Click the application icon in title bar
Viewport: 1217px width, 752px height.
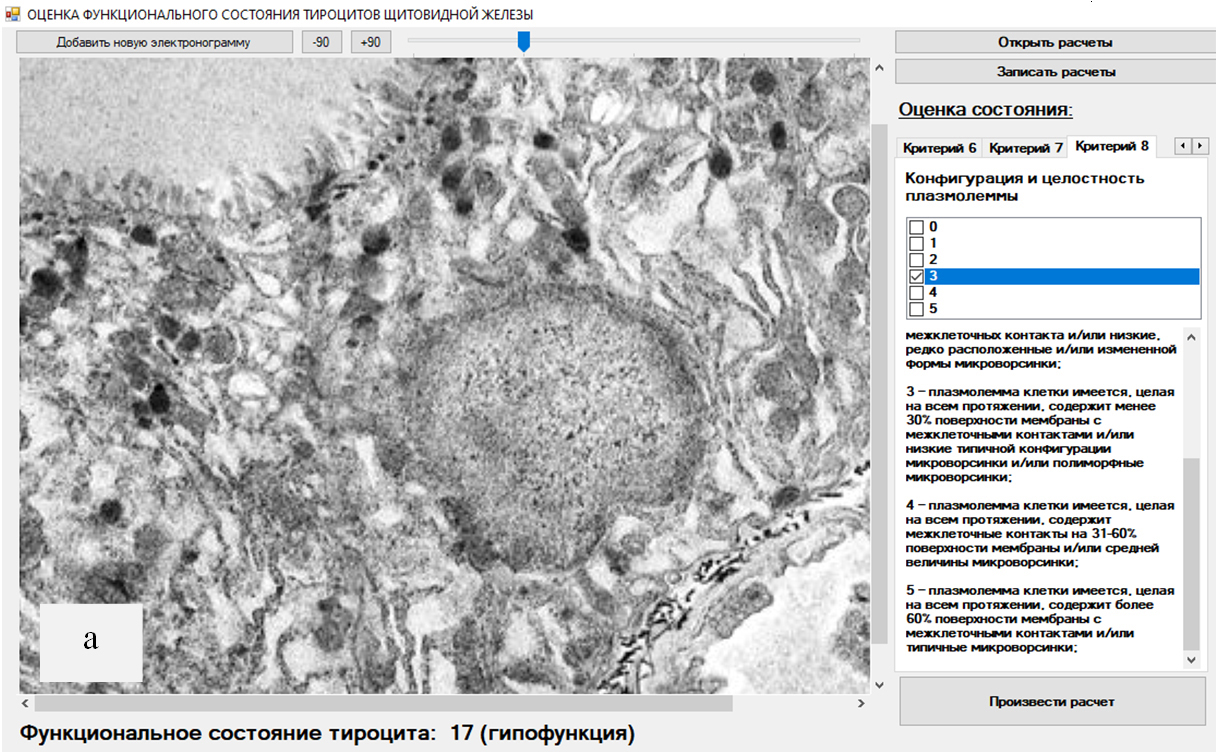coord(12,14)
